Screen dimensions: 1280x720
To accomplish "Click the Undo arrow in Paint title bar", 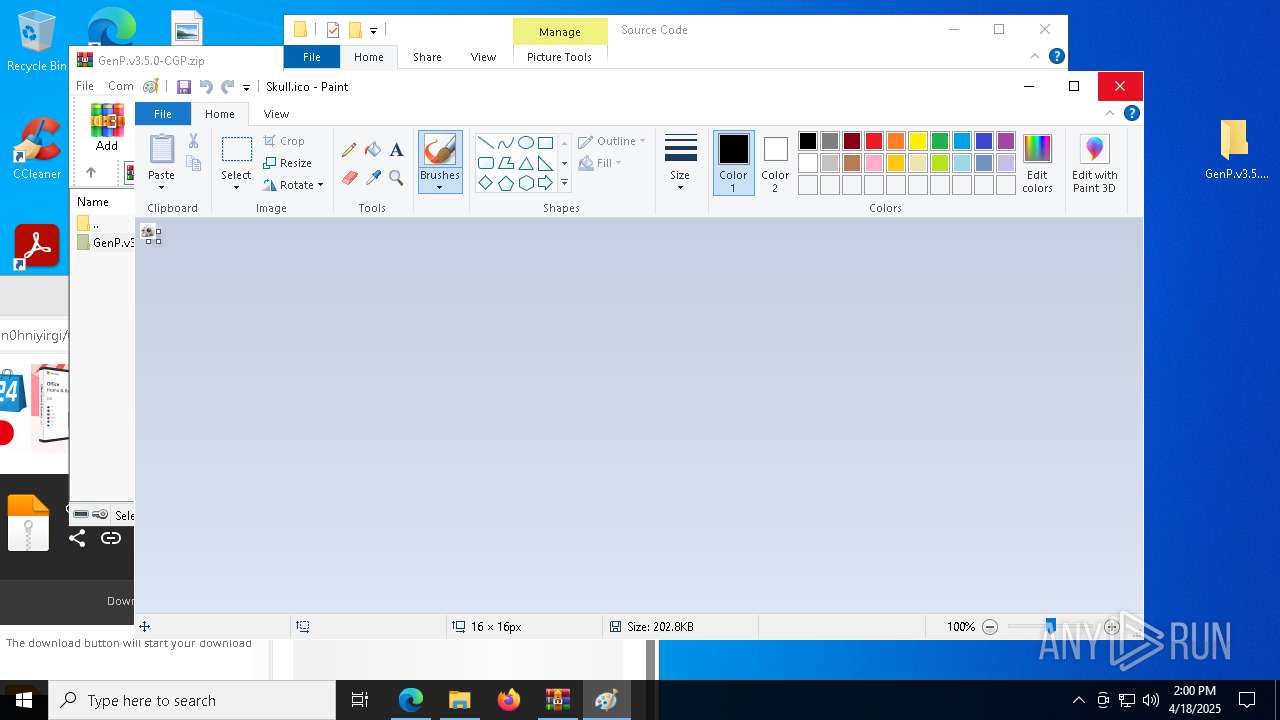I will point(206,87).
